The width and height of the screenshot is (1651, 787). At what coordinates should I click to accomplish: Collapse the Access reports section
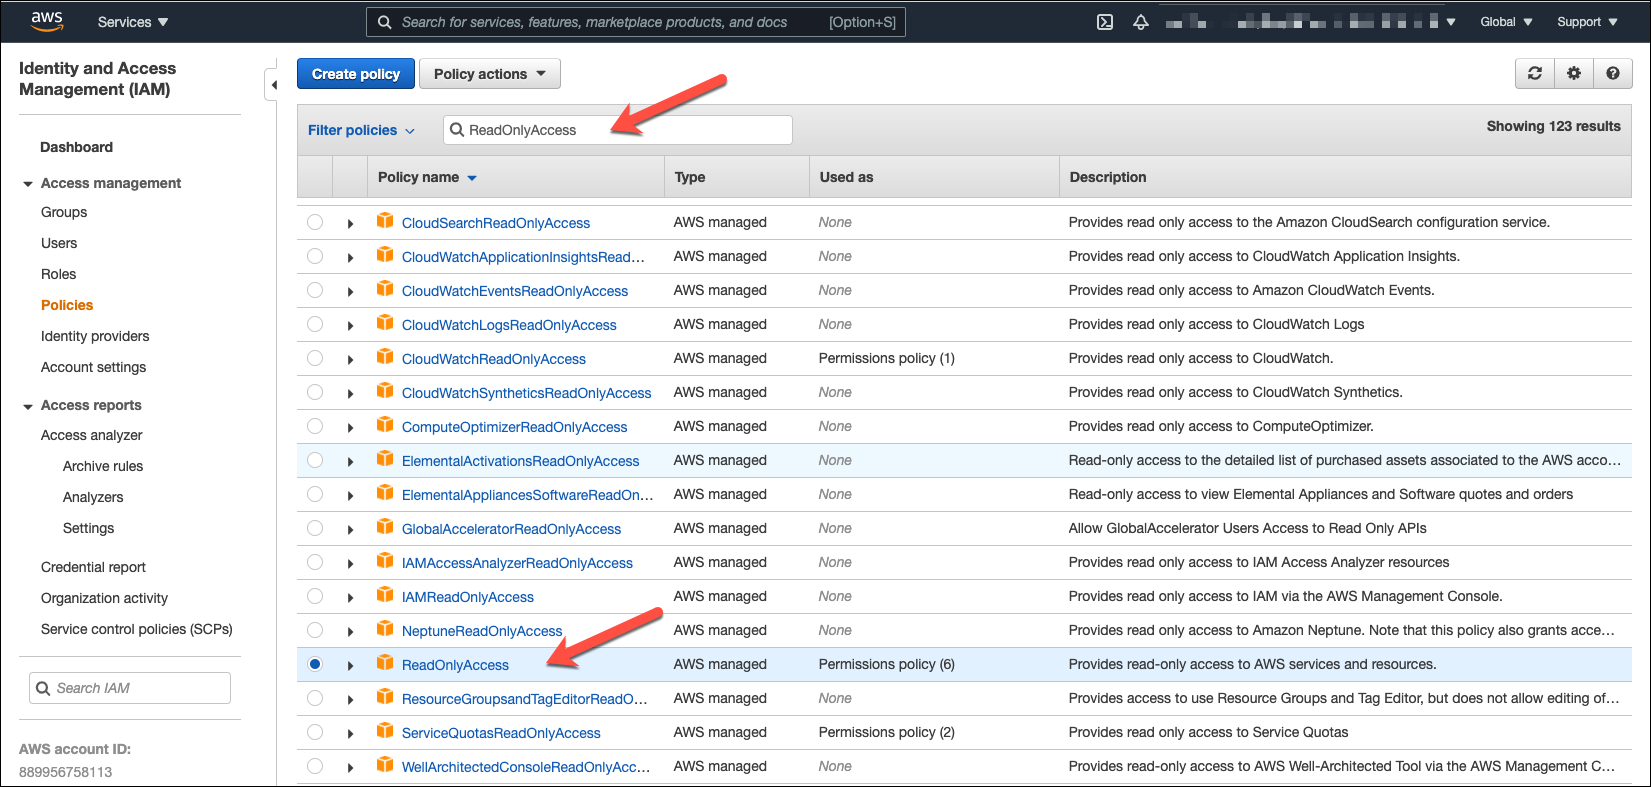click(28, 406)
